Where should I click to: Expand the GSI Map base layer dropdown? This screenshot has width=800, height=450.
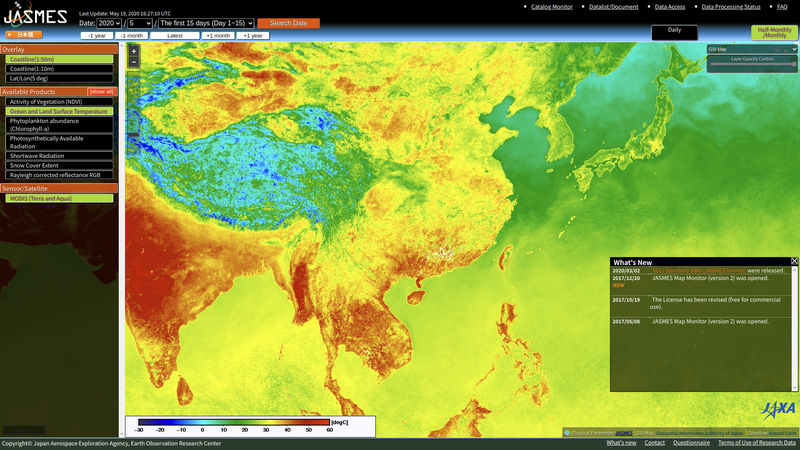pyautogui.click(x=752, y=49)
